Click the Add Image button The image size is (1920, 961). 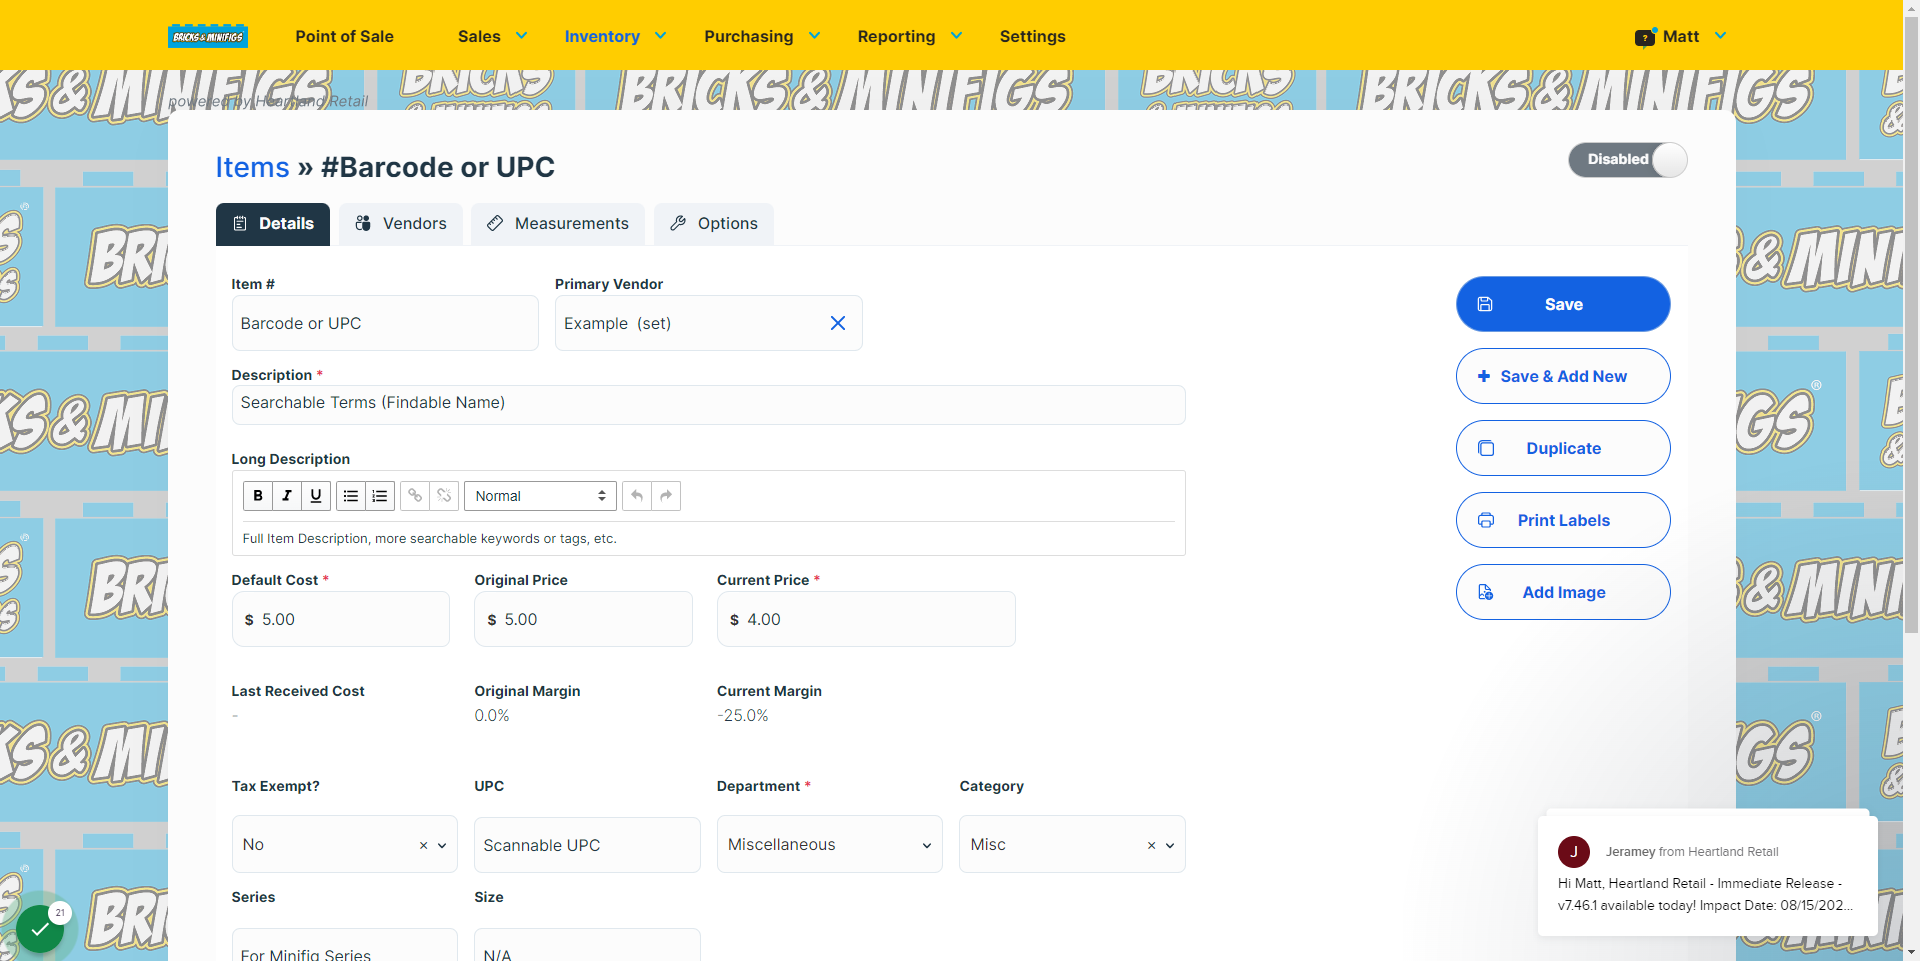tap(1563, 592)
